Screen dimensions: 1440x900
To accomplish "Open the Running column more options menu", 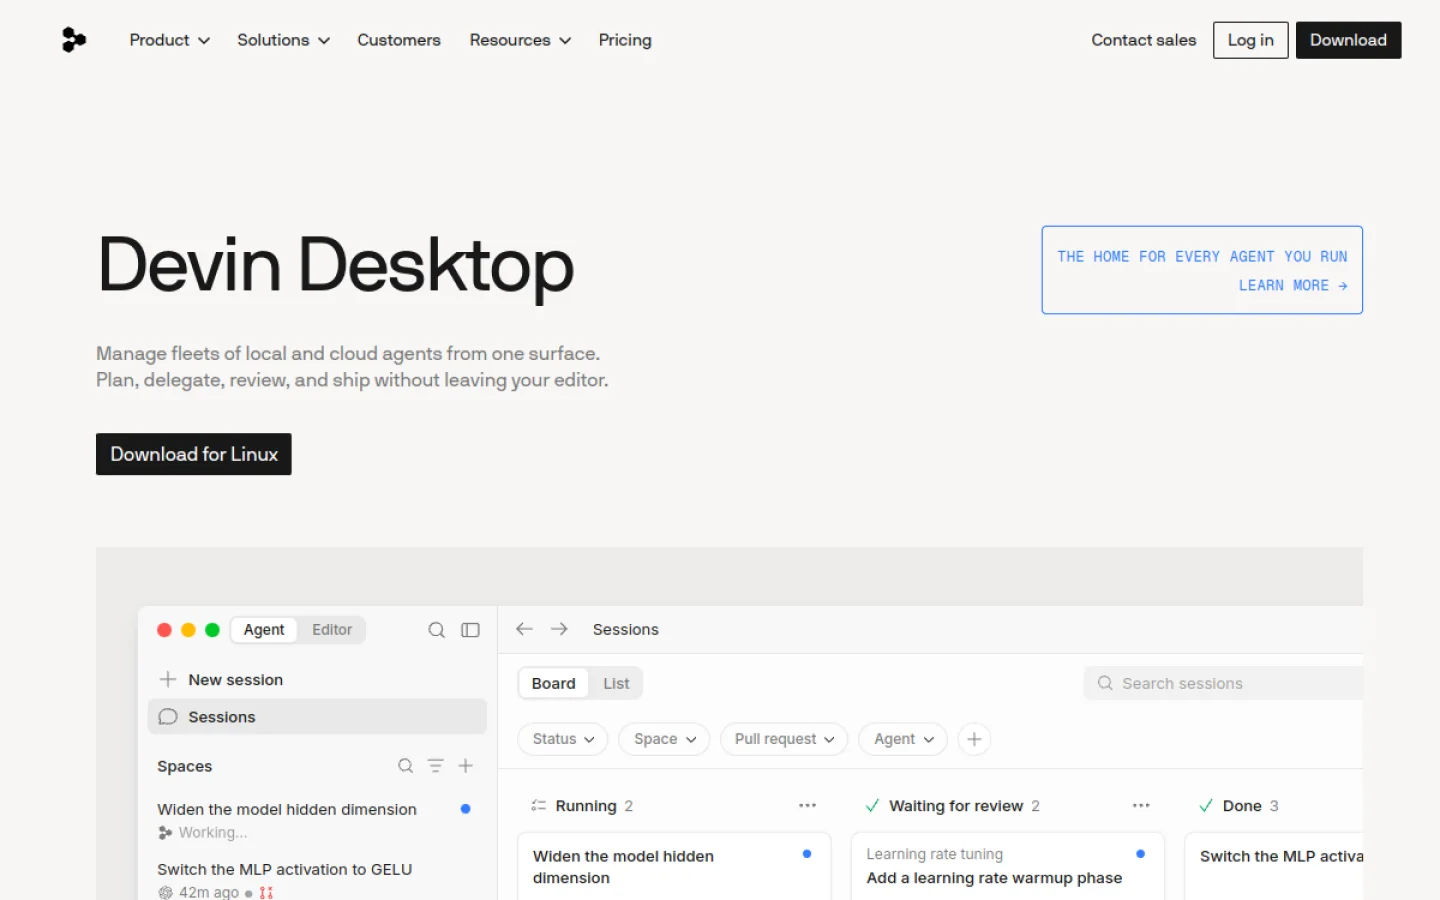I will tap(807, 806).
